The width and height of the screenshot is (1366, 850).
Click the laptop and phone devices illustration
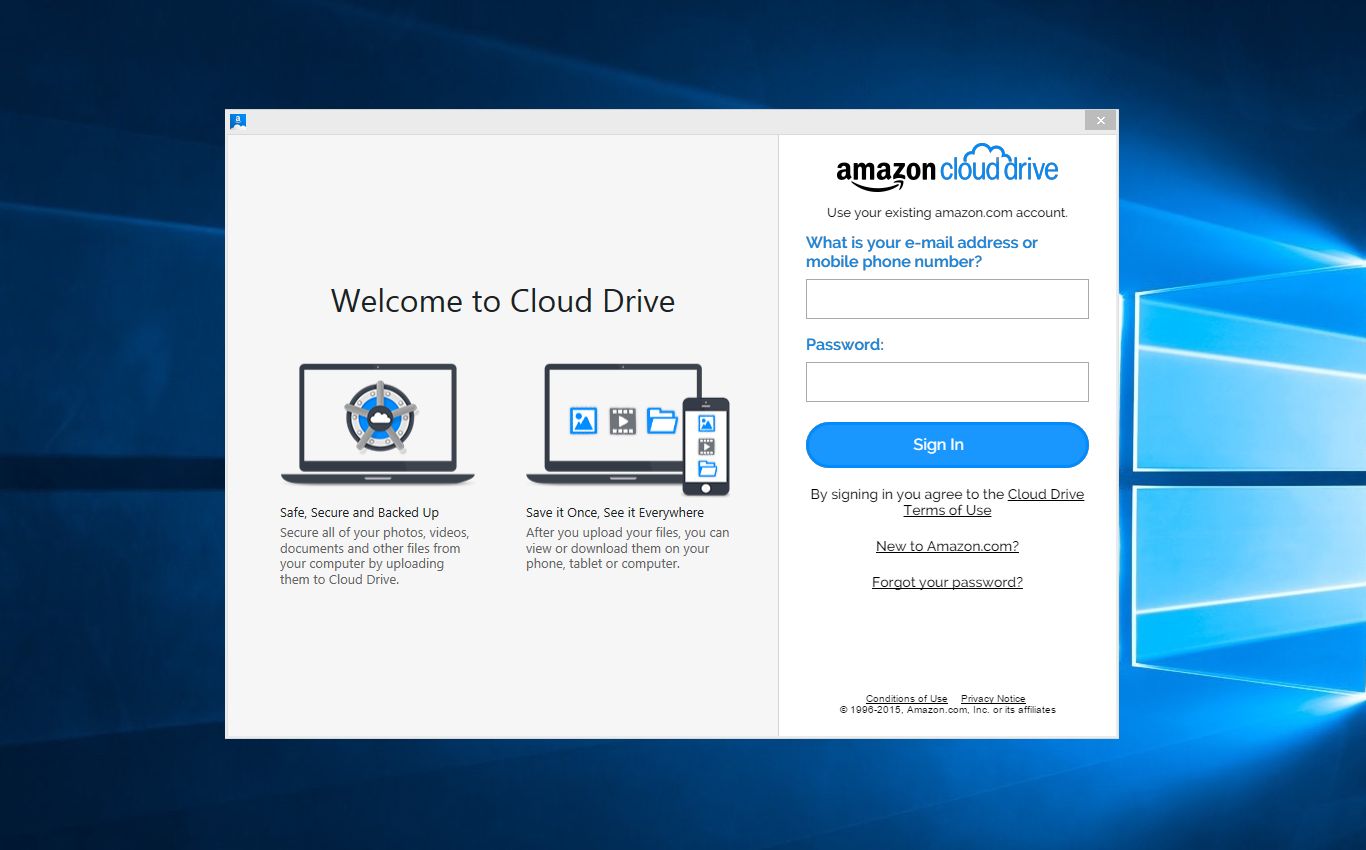click(x=628, y=430)
